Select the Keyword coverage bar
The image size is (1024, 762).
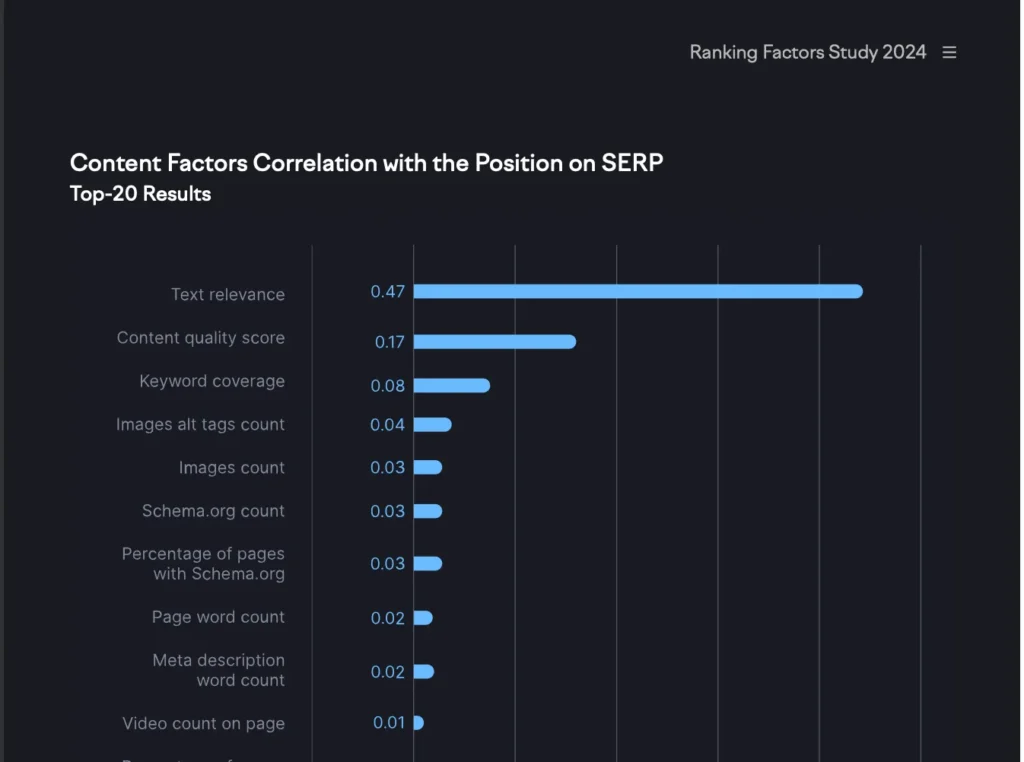(x=451, y=386)
